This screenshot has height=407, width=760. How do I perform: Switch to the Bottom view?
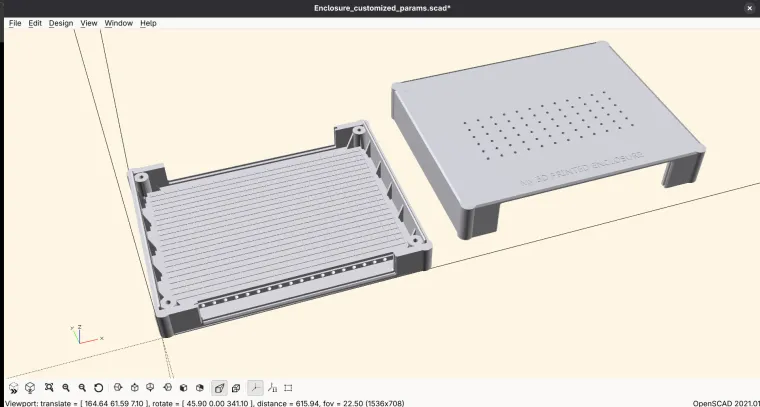pyautogui.click(x=151, y=388)
